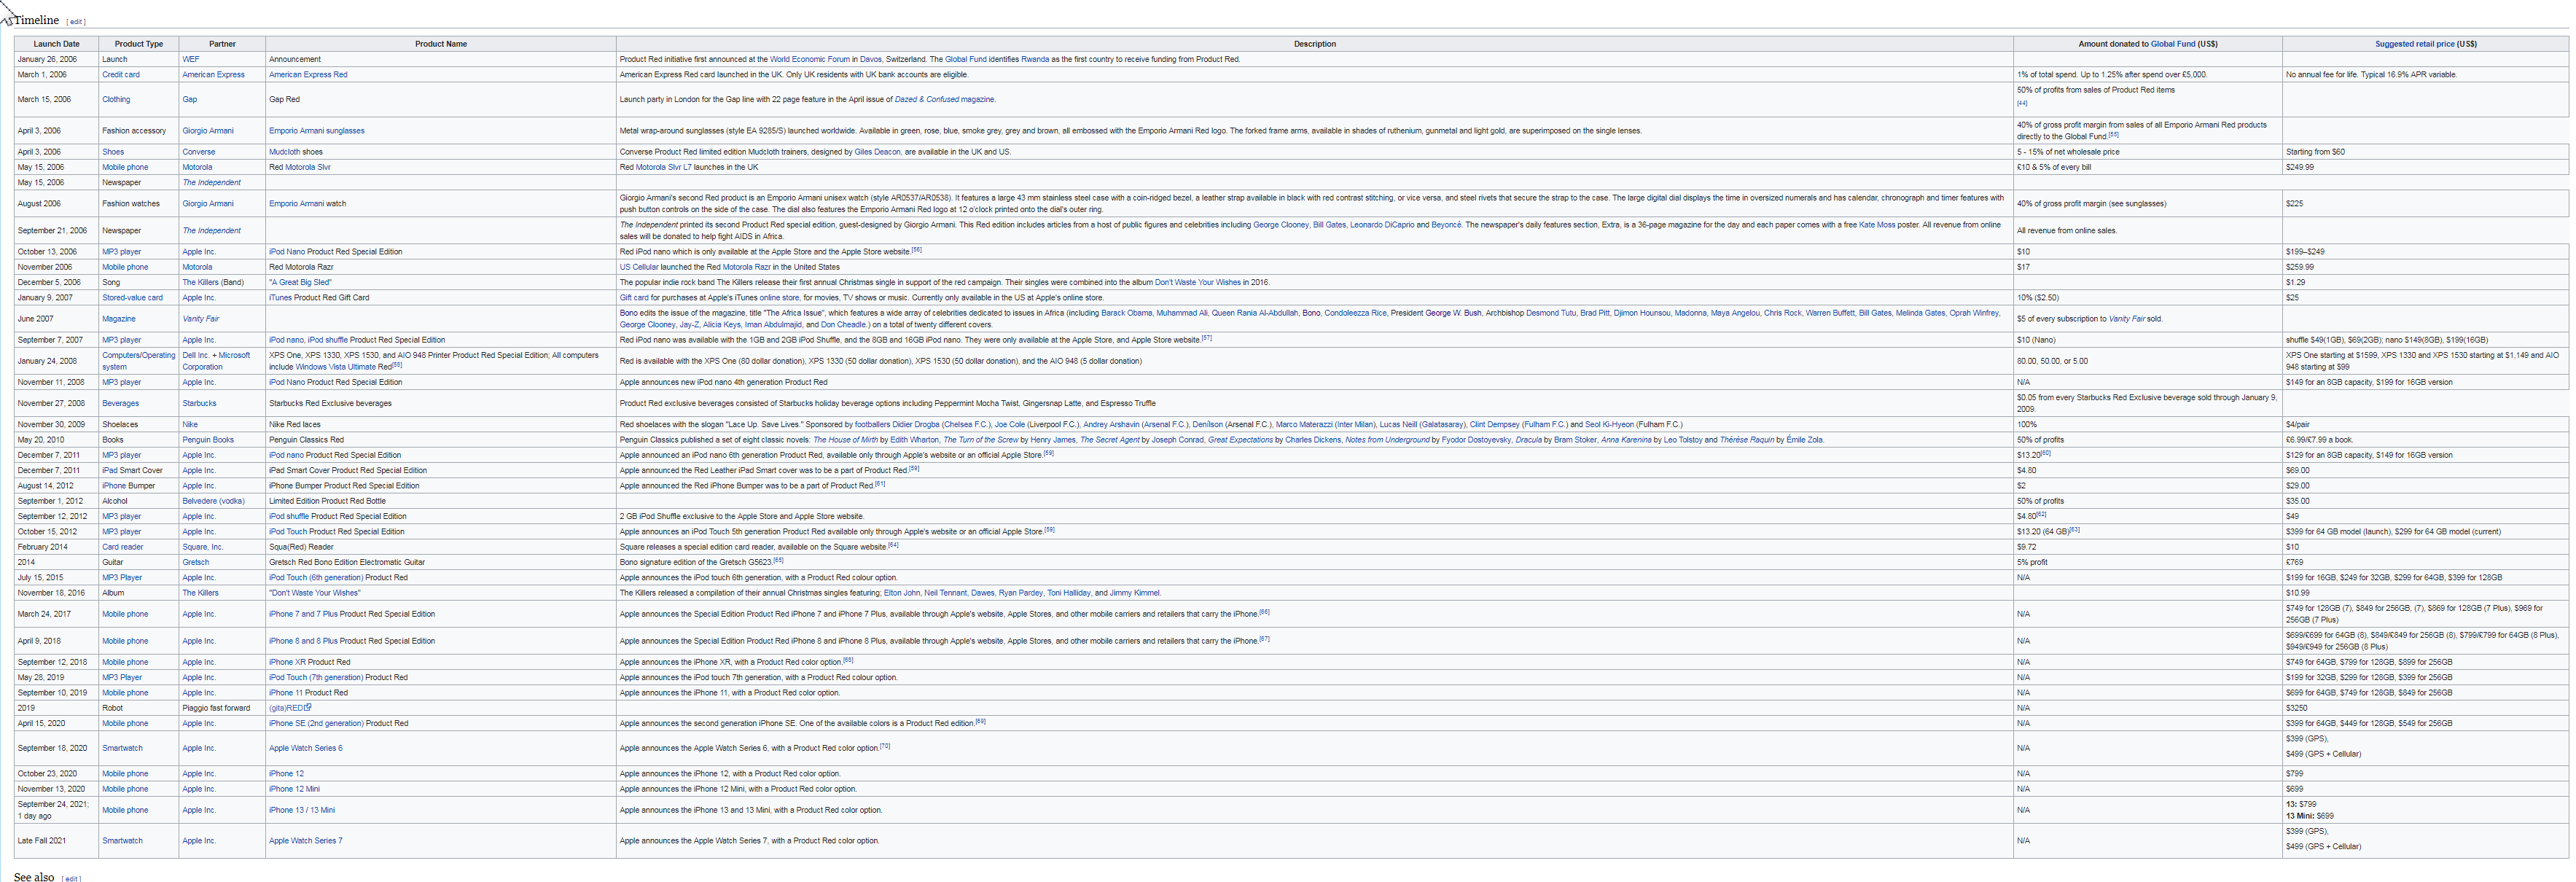Select the Description column header
This screenshot has width=2576, height=882.
(x=1314, y=44)
